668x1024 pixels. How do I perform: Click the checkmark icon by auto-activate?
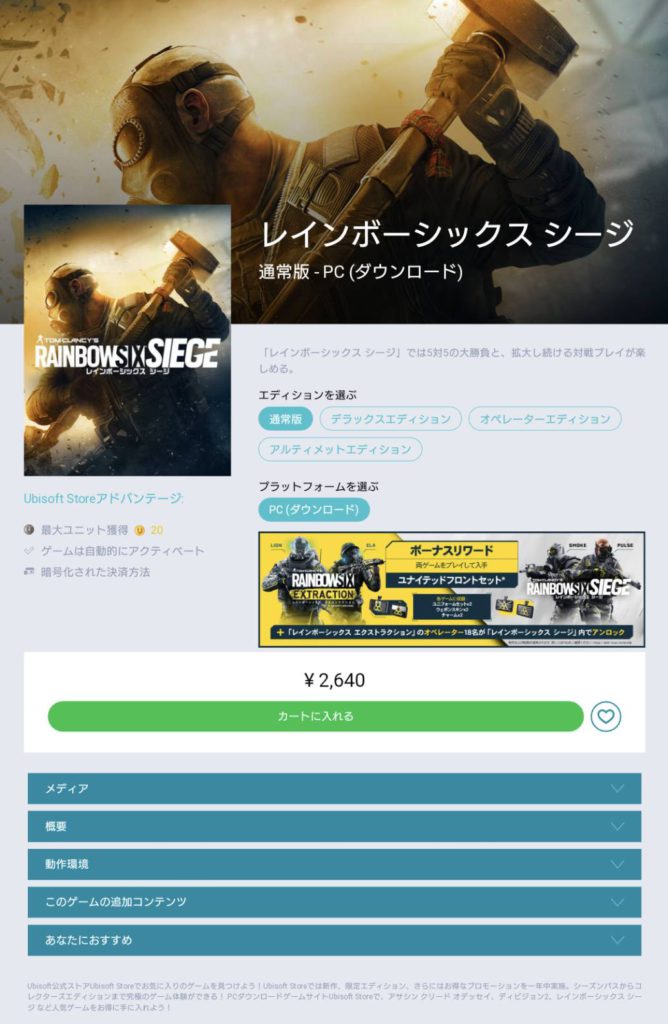(29, 551)
